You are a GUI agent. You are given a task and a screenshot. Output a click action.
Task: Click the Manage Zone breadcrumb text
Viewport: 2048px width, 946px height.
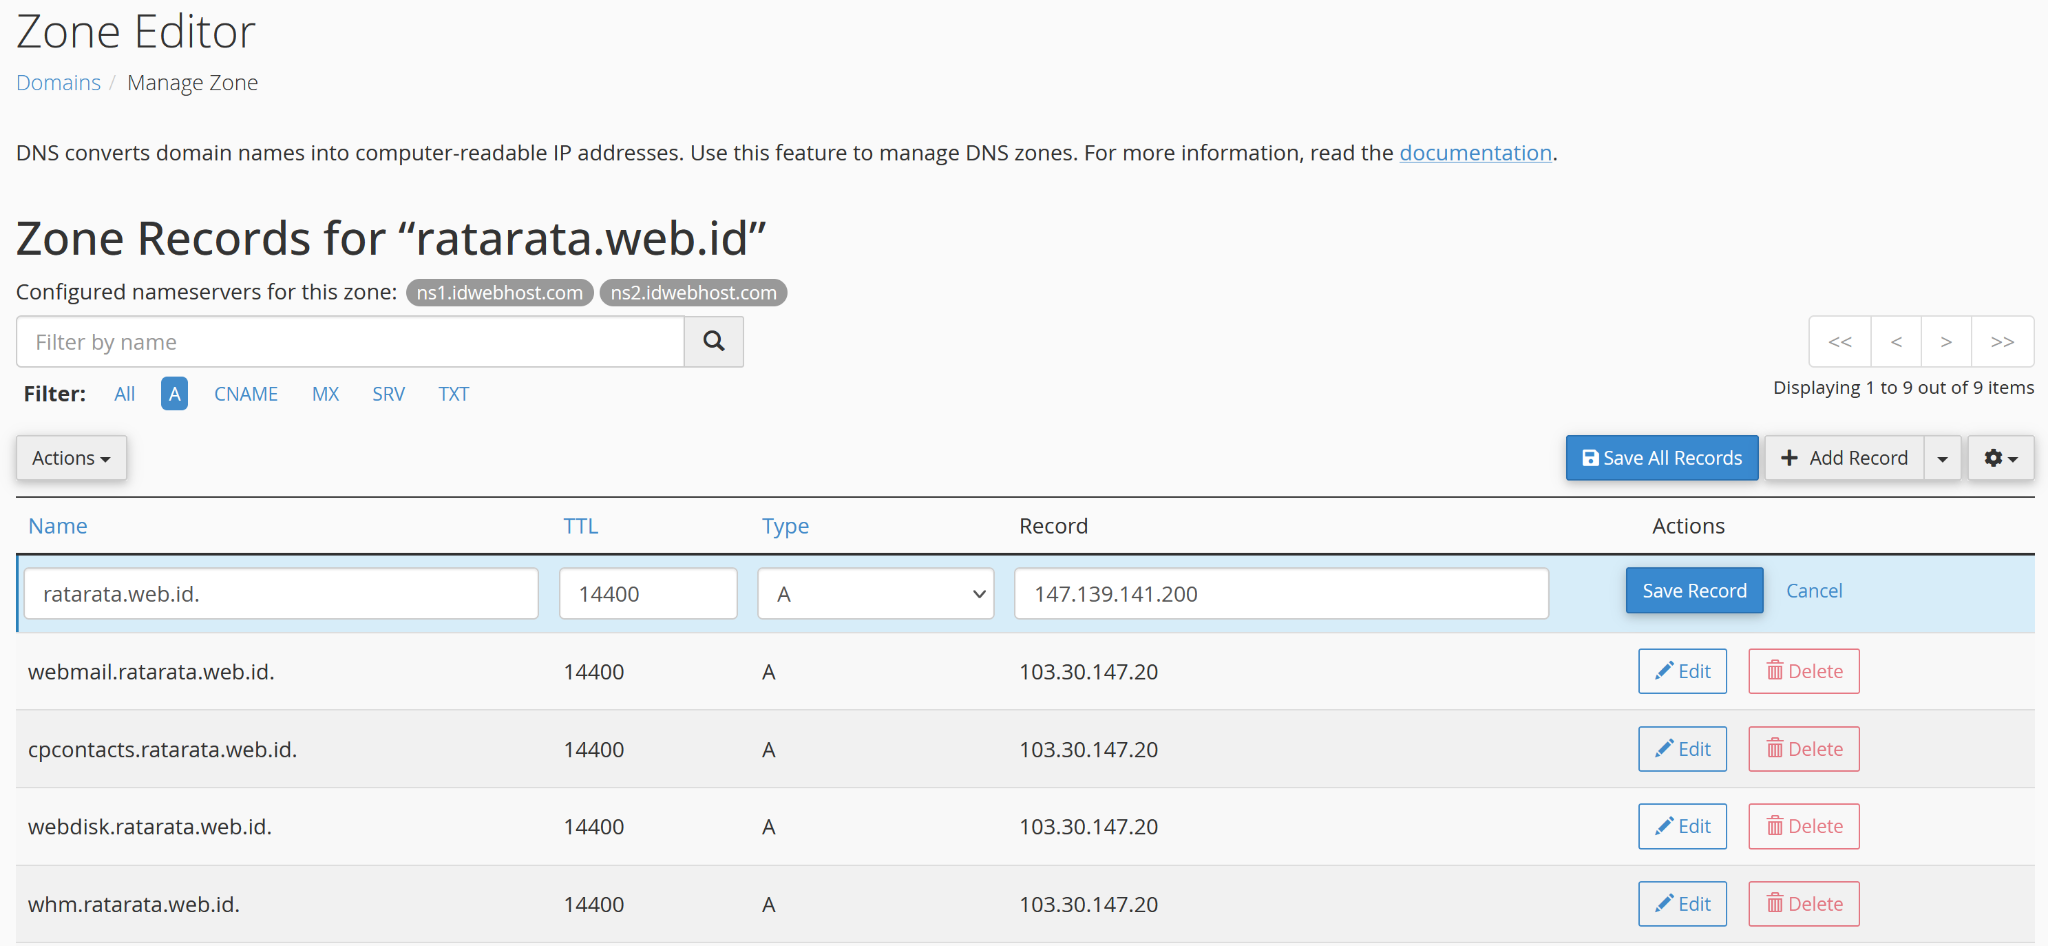(193, 83)
